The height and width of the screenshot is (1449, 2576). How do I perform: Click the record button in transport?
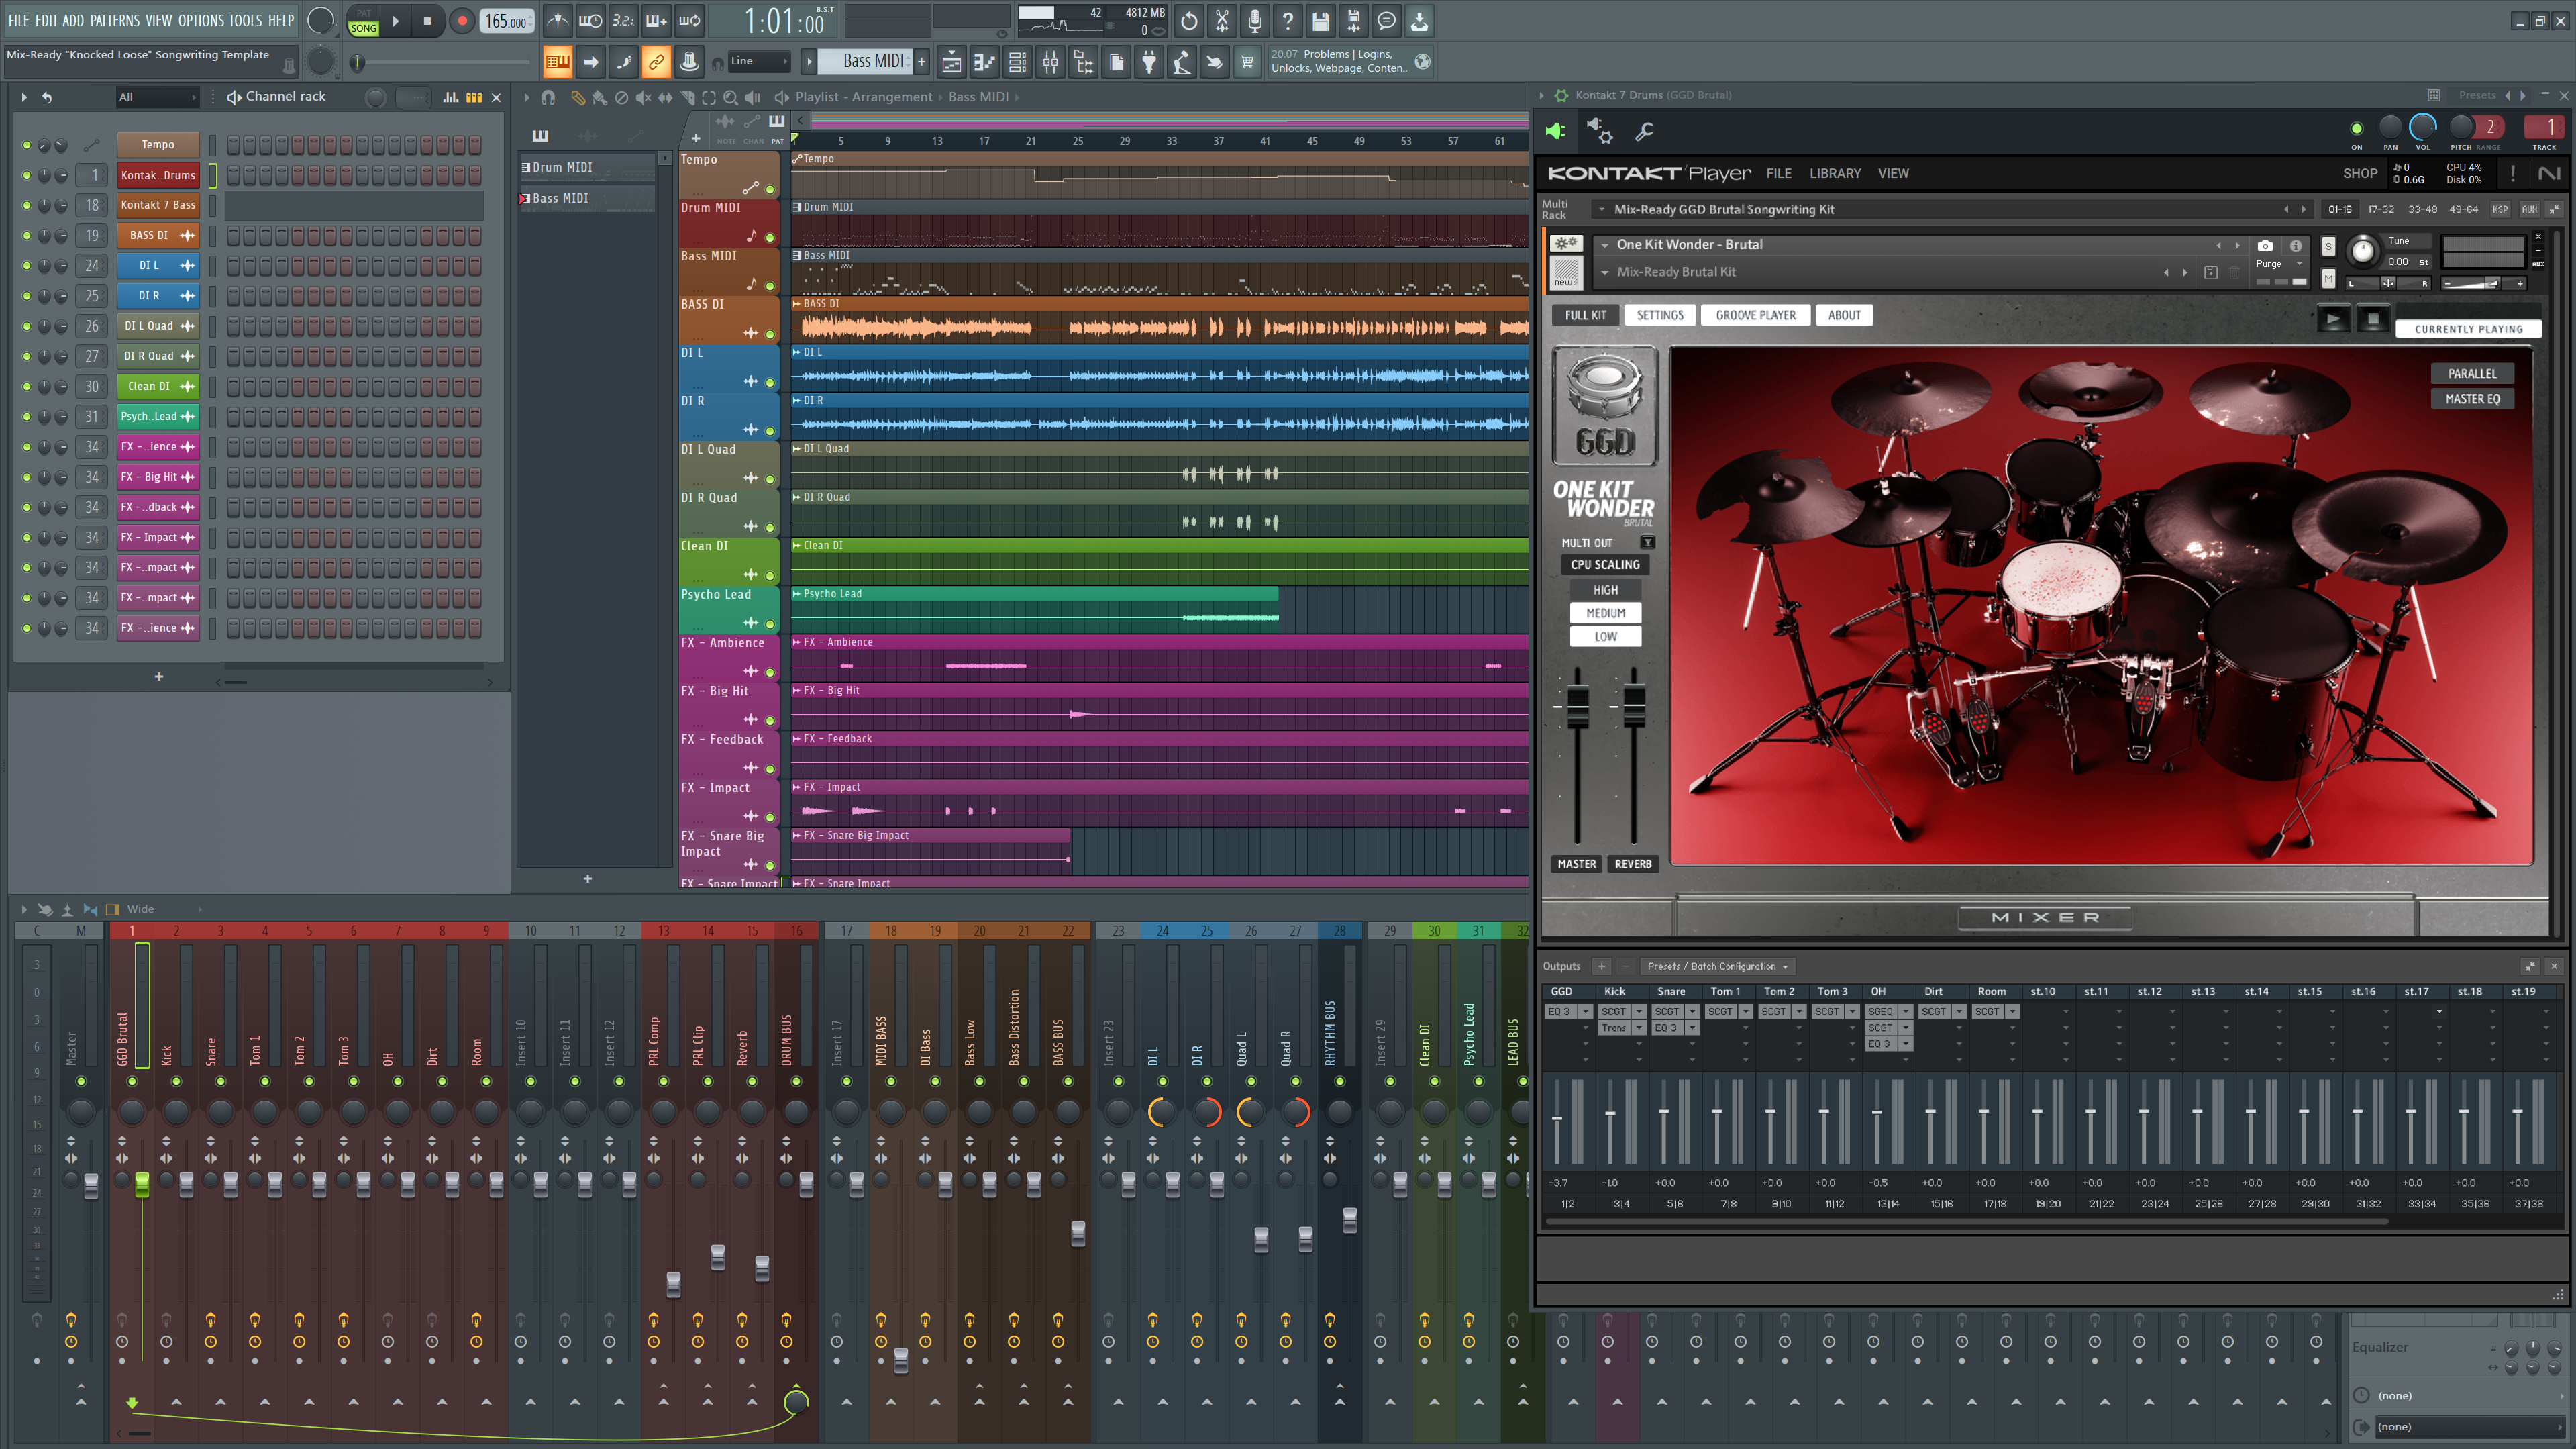tap(461, 21)
